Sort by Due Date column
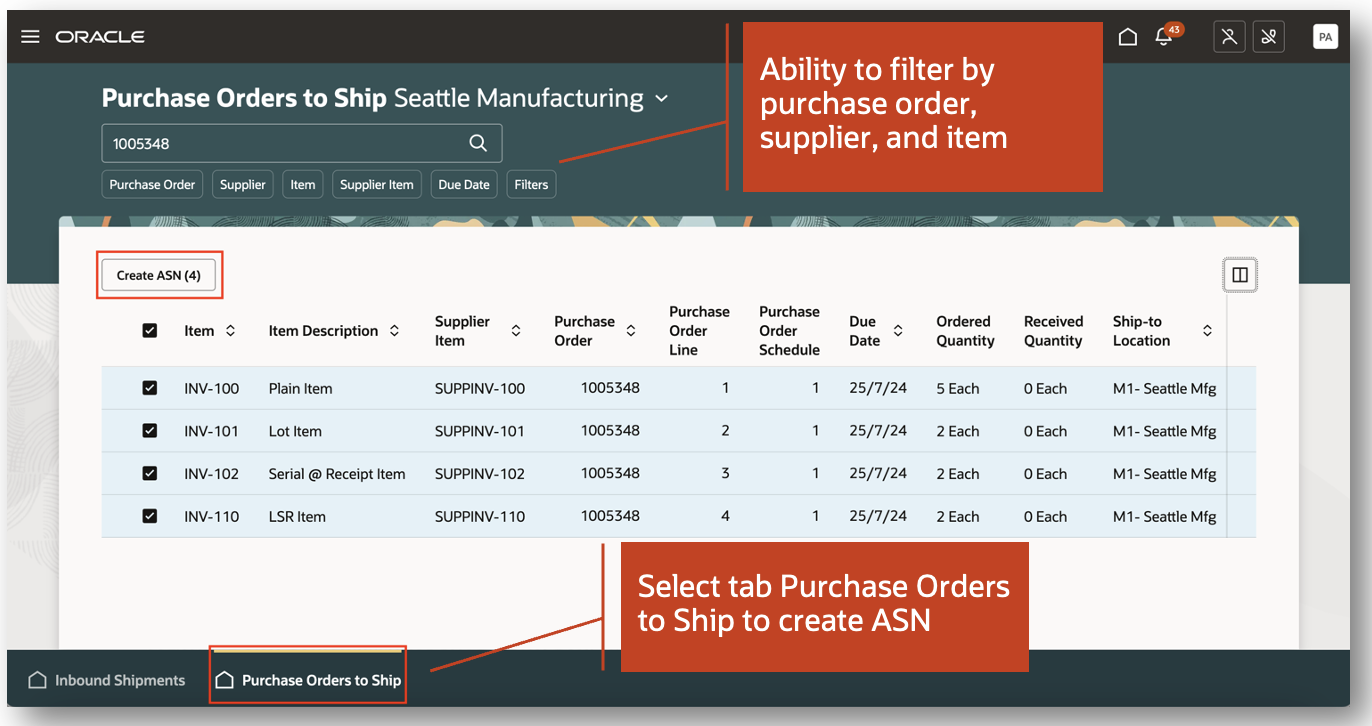Screen dimensions: 1372x726 (898, 331)
